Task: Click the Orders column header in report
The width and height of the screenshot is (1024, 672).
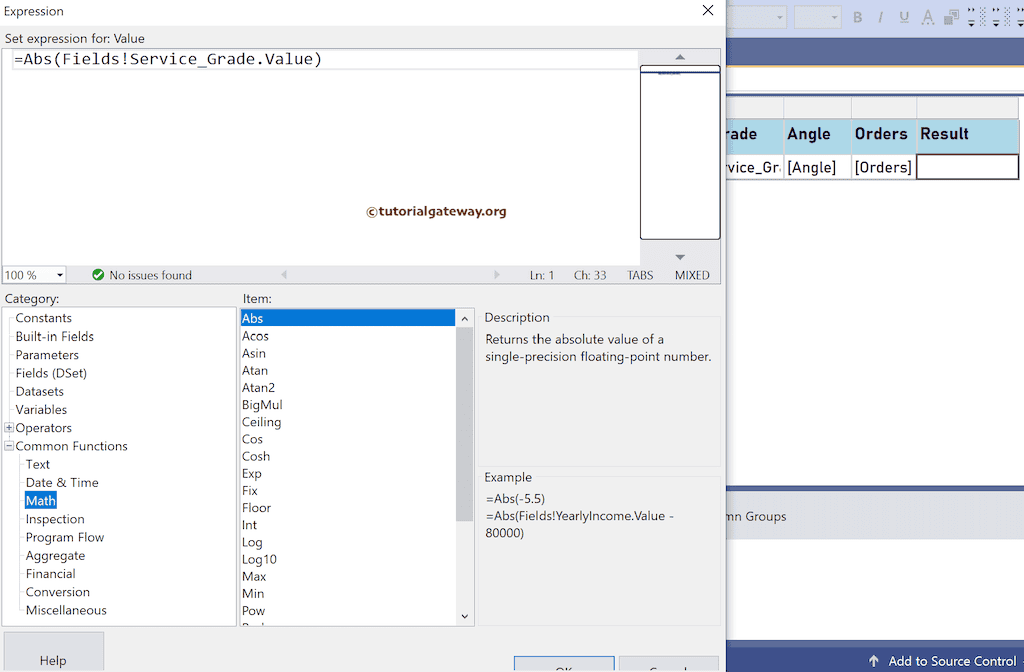Action: (884, 136)
